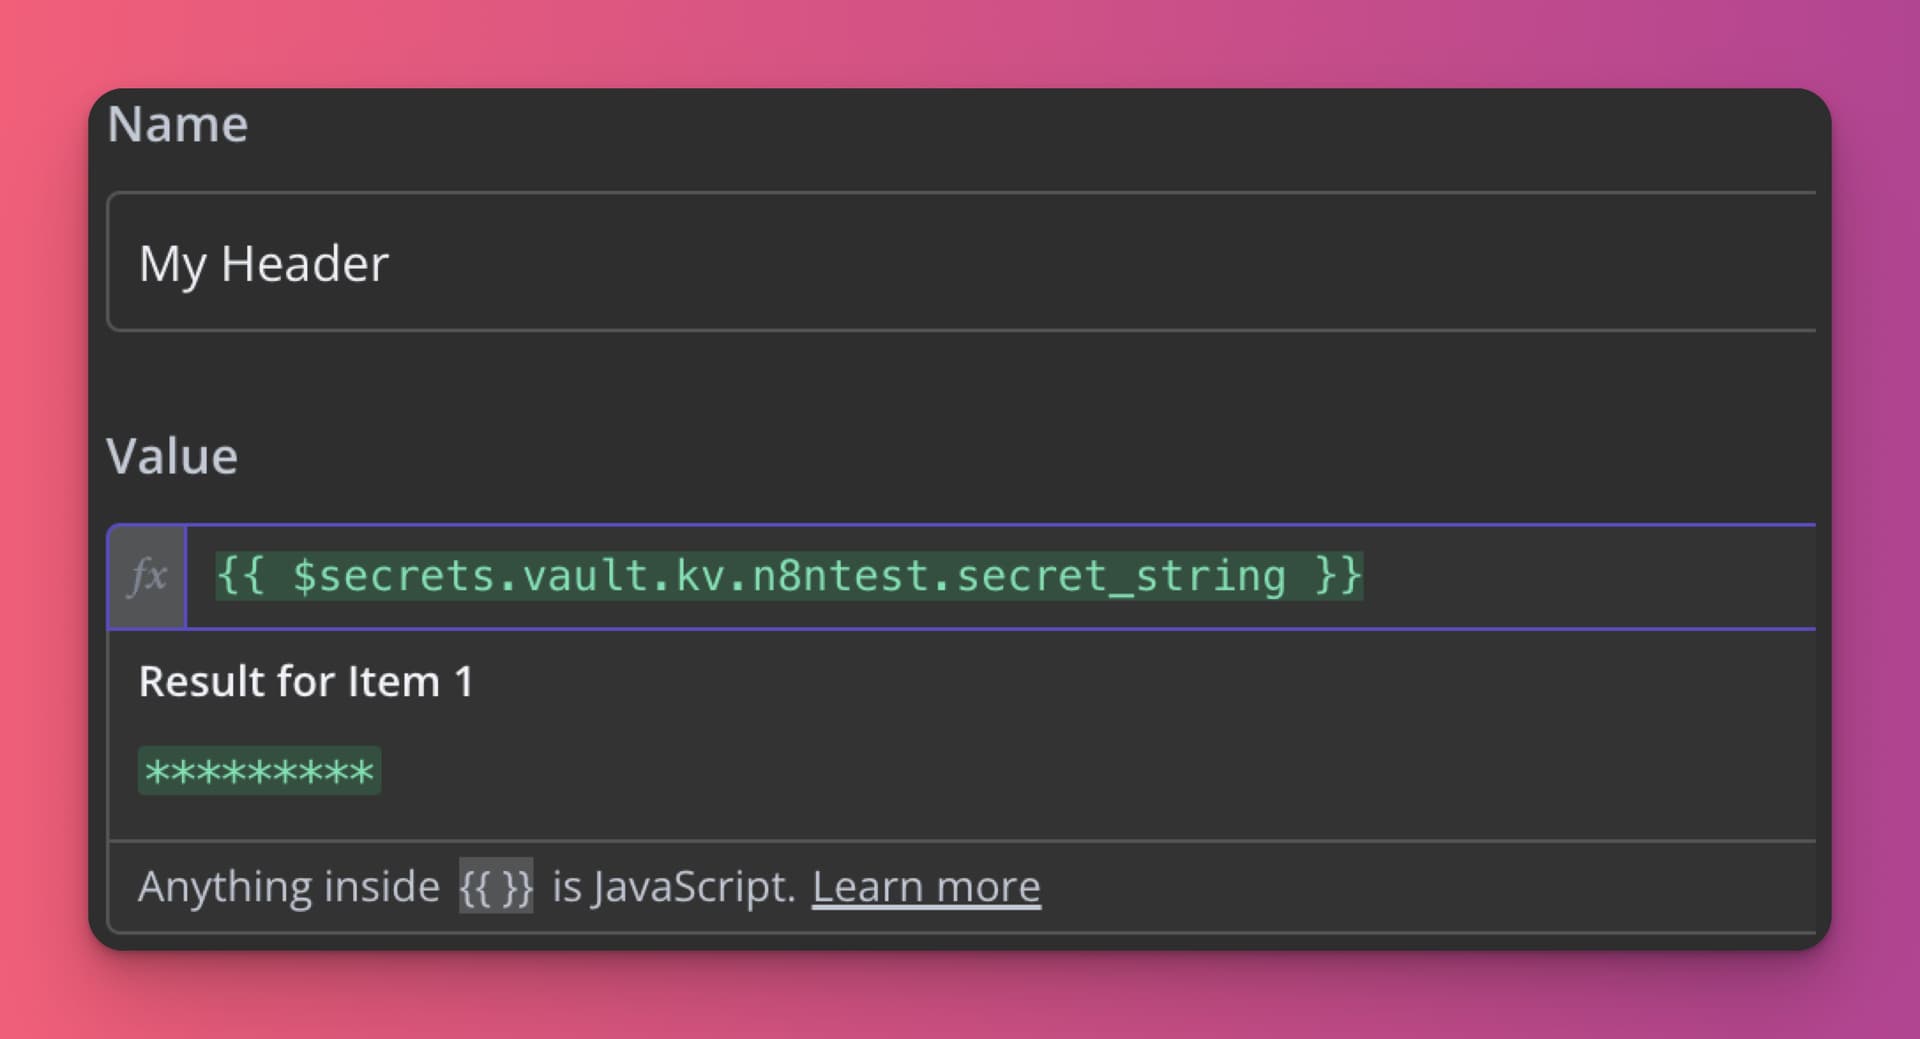The width and height of the screenshot is (1920, 1039).
Task: Click the masked asterisks result
Action: [x=259, y=771]
